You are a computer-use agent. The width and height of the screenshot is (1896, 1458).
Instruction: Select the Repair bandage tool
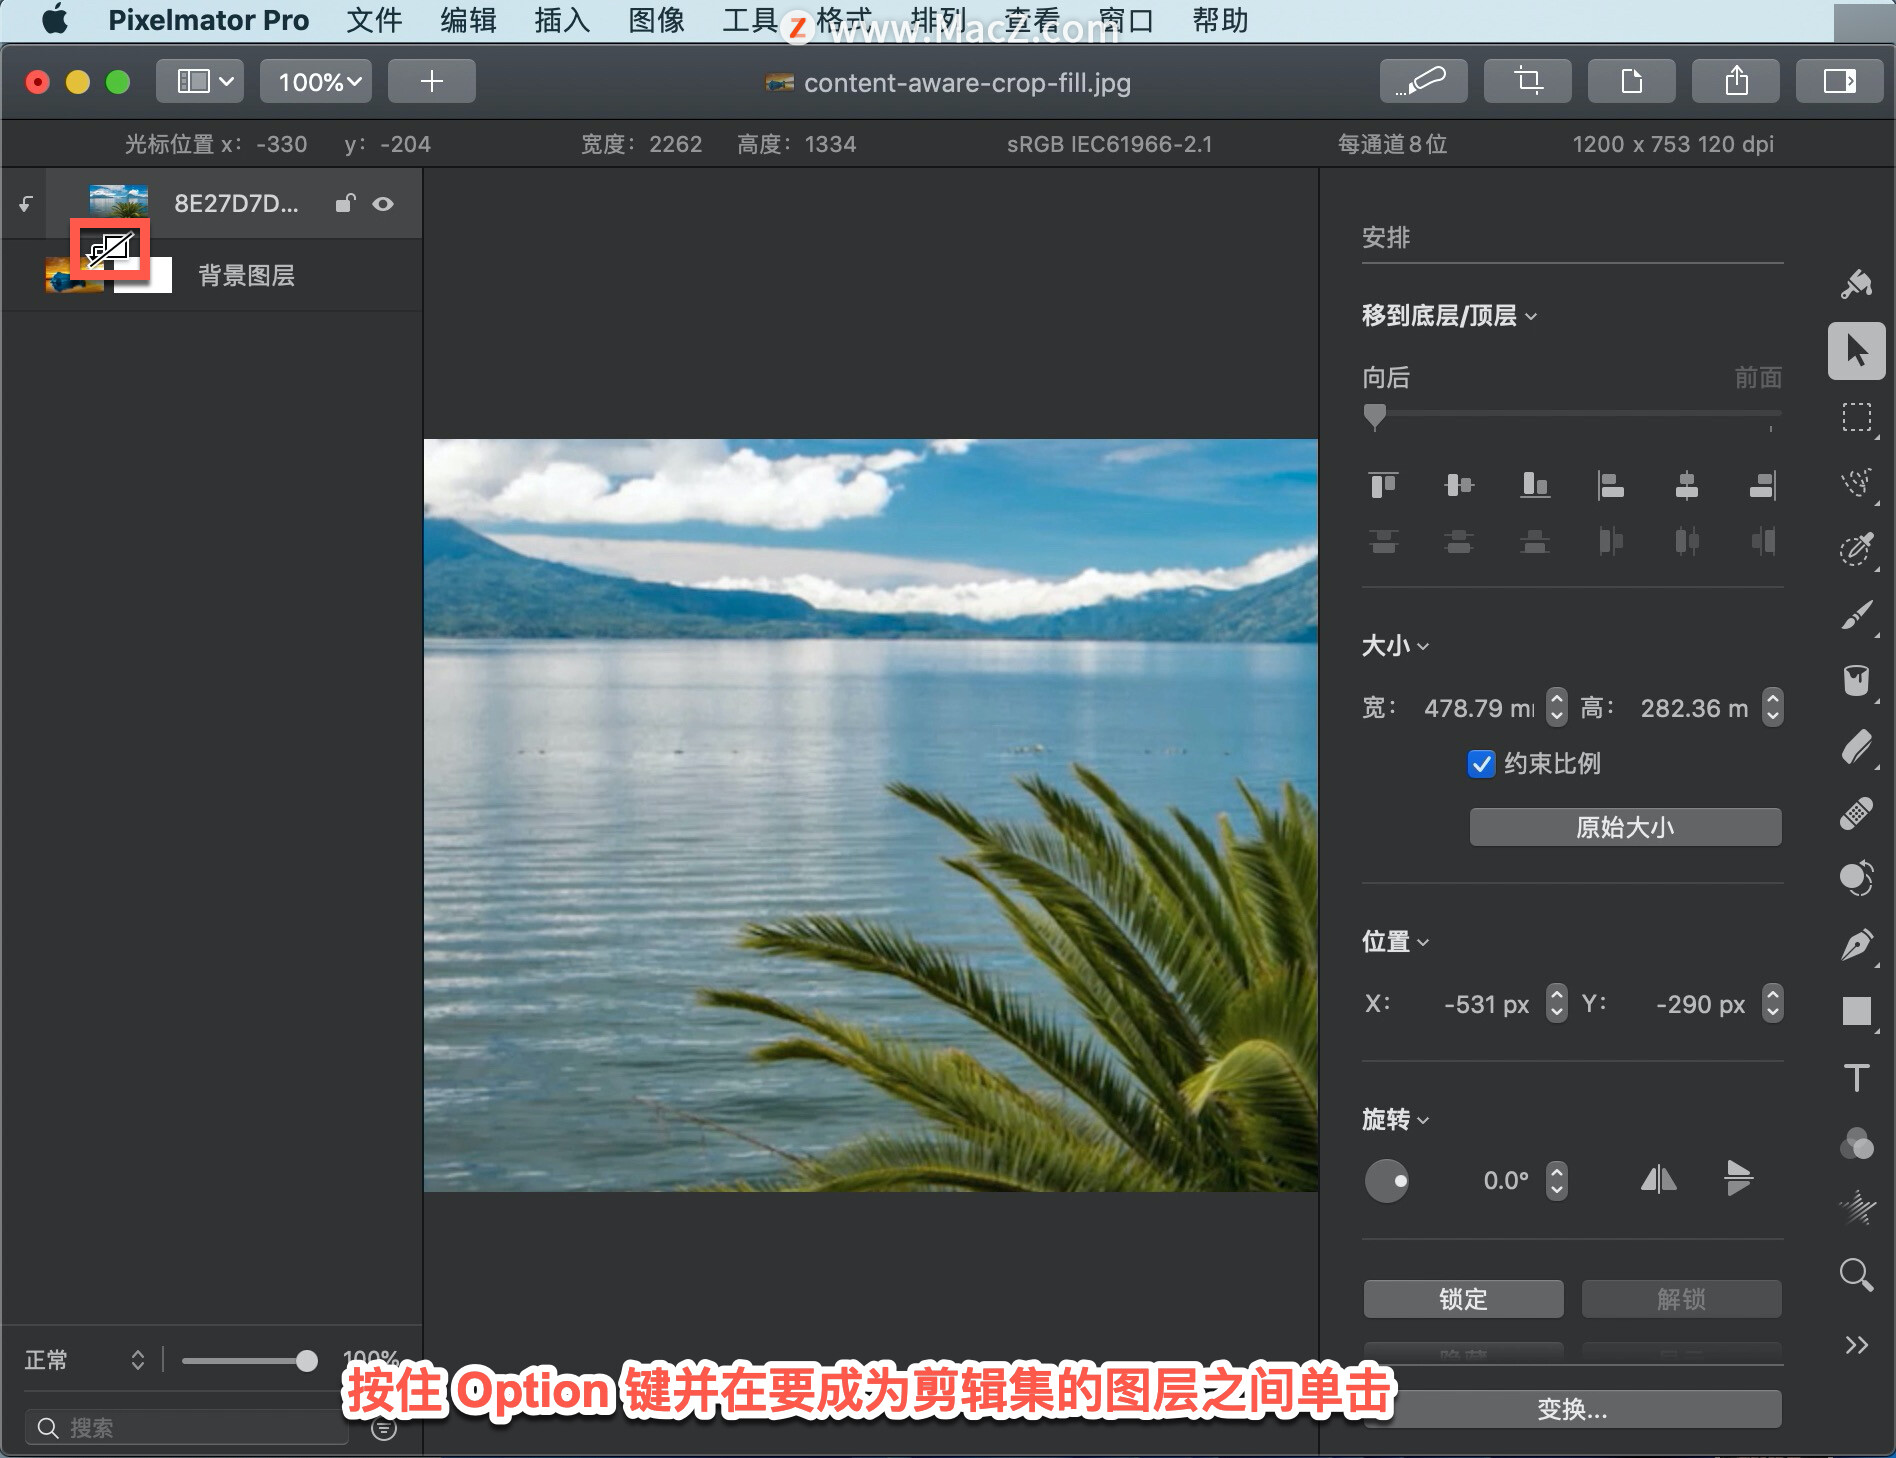click(x=1857, y=813)
